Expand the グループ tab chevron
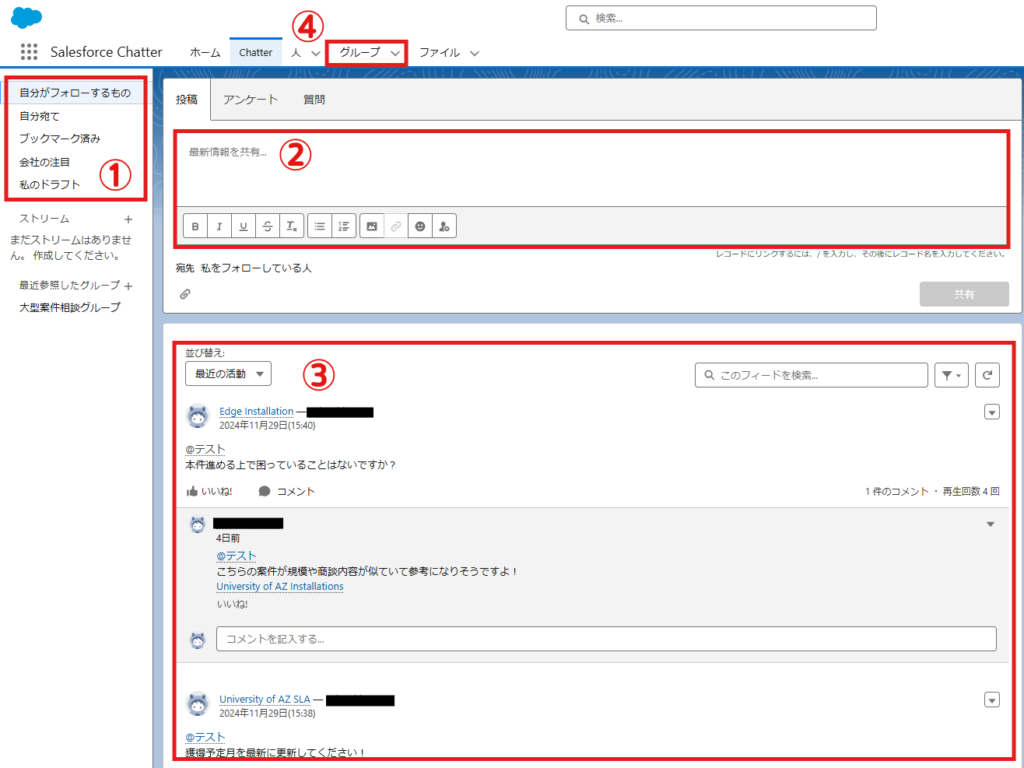 395,53
